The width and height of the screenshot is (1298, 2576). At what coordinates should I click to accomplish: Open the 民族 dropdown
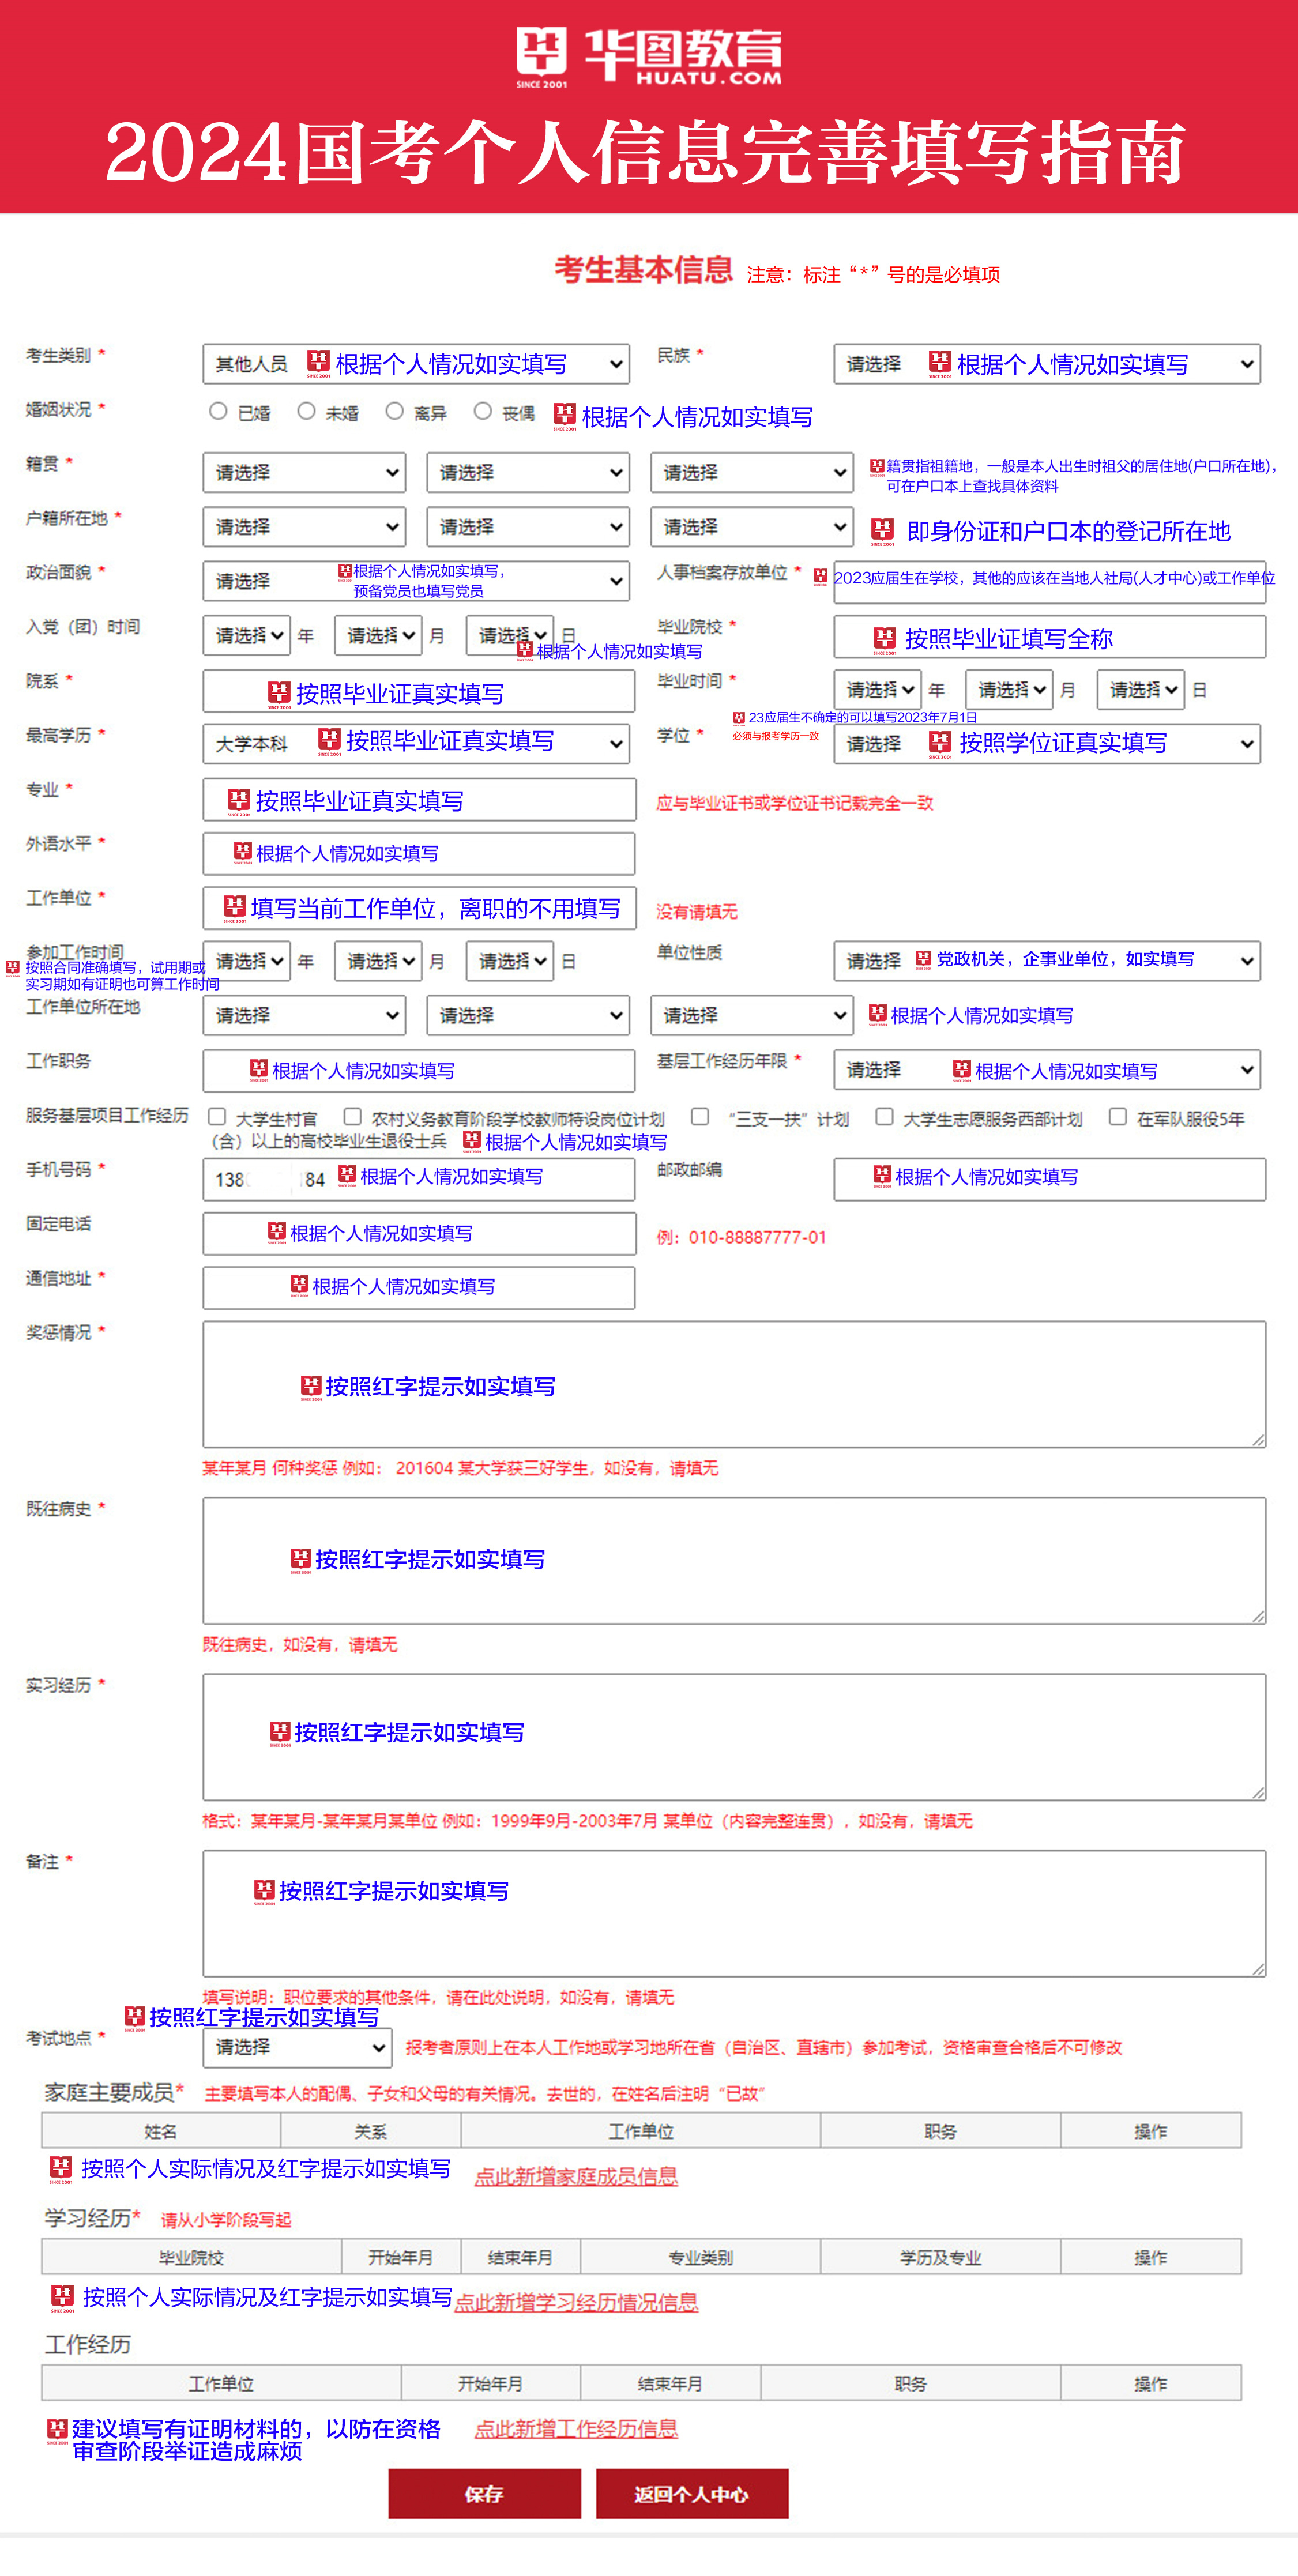tap(1047, 364)
